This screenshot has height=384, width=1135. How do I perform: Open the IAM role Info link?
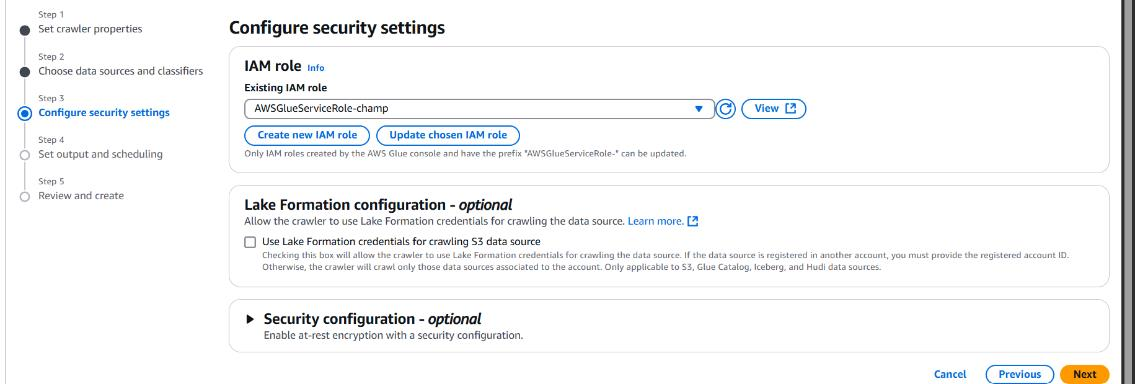pyautogui.click(x=316, y=67)
